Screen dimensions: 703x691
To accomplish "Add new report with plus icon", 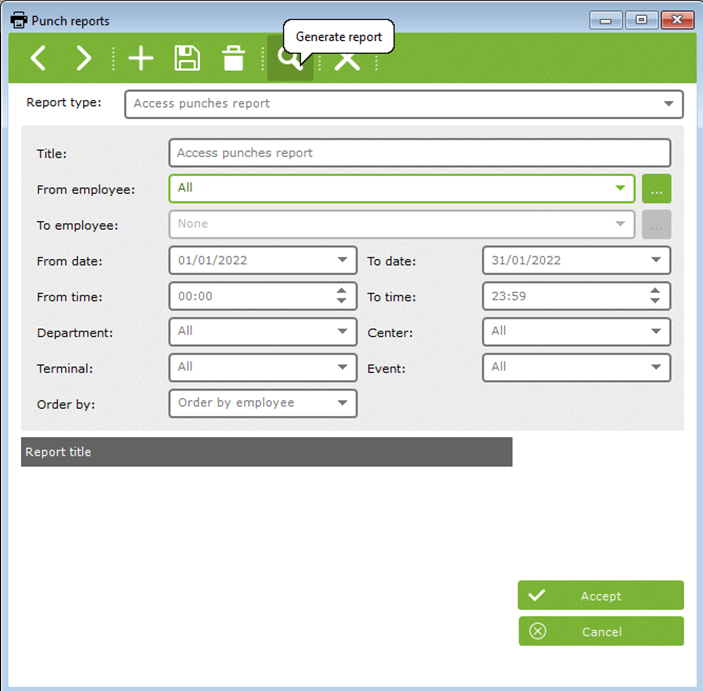I will (141, 58).
